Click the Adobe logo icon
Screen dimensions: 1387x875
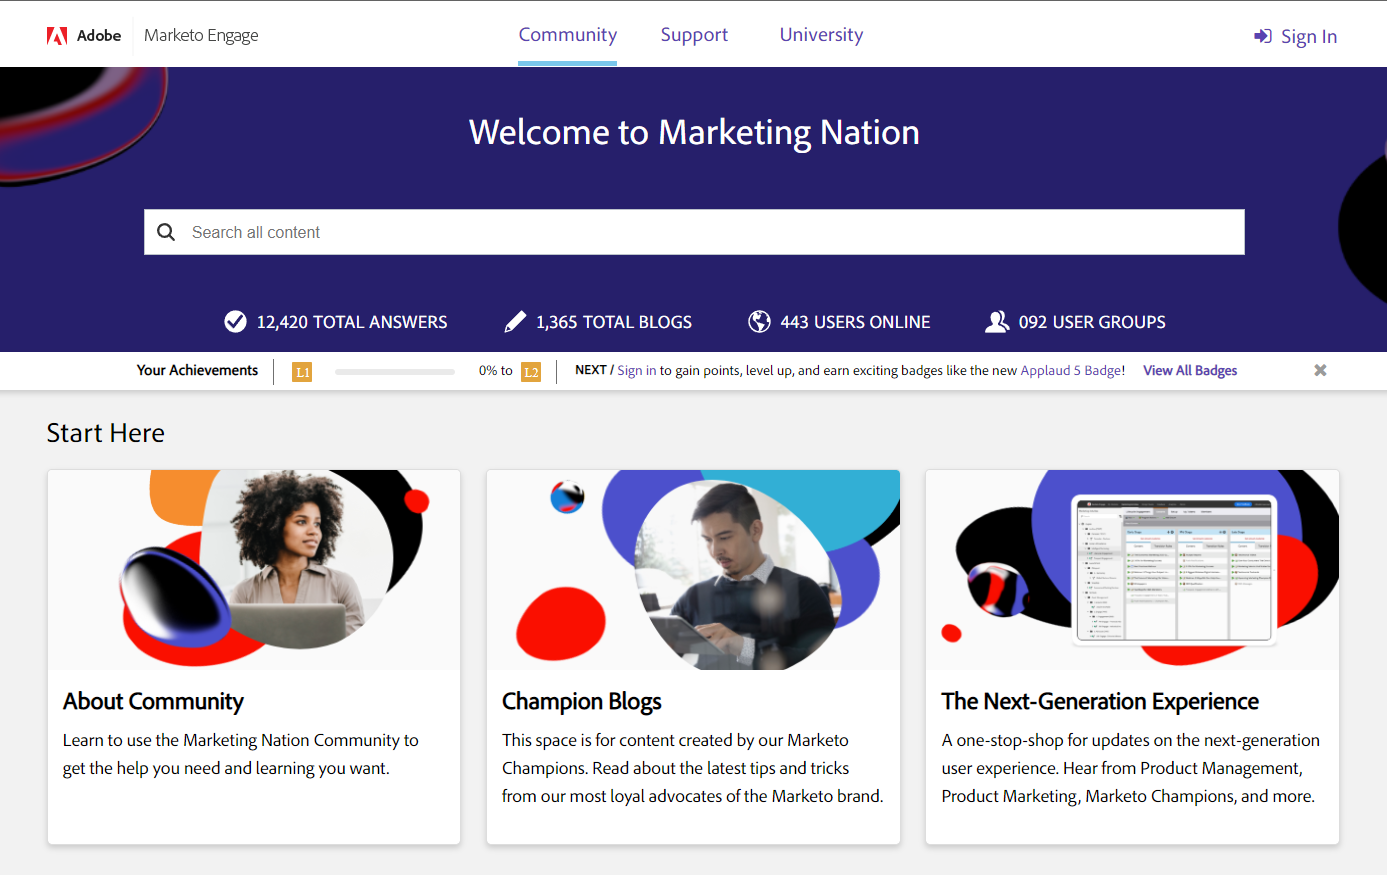click(57, 36)
